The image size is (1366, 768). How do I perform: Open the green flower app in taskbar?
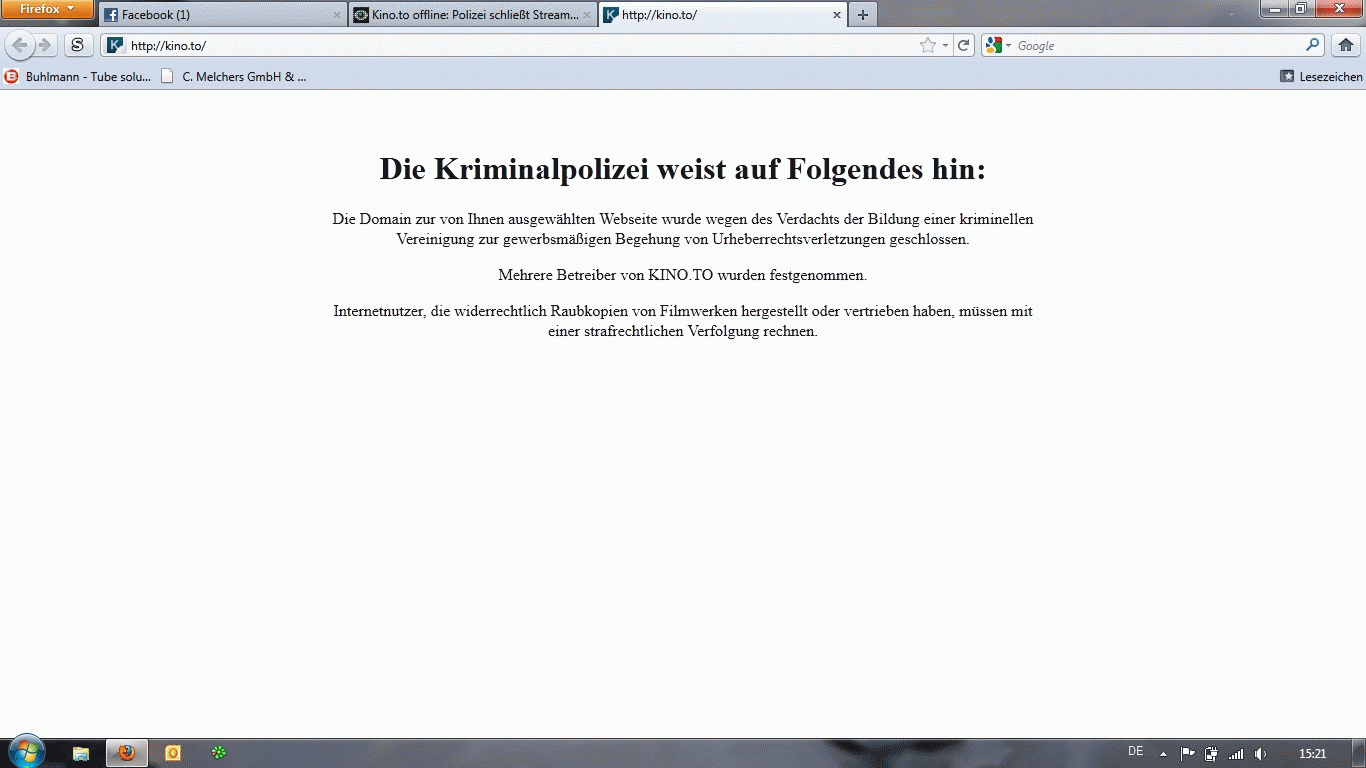click(x=219, y=753)
